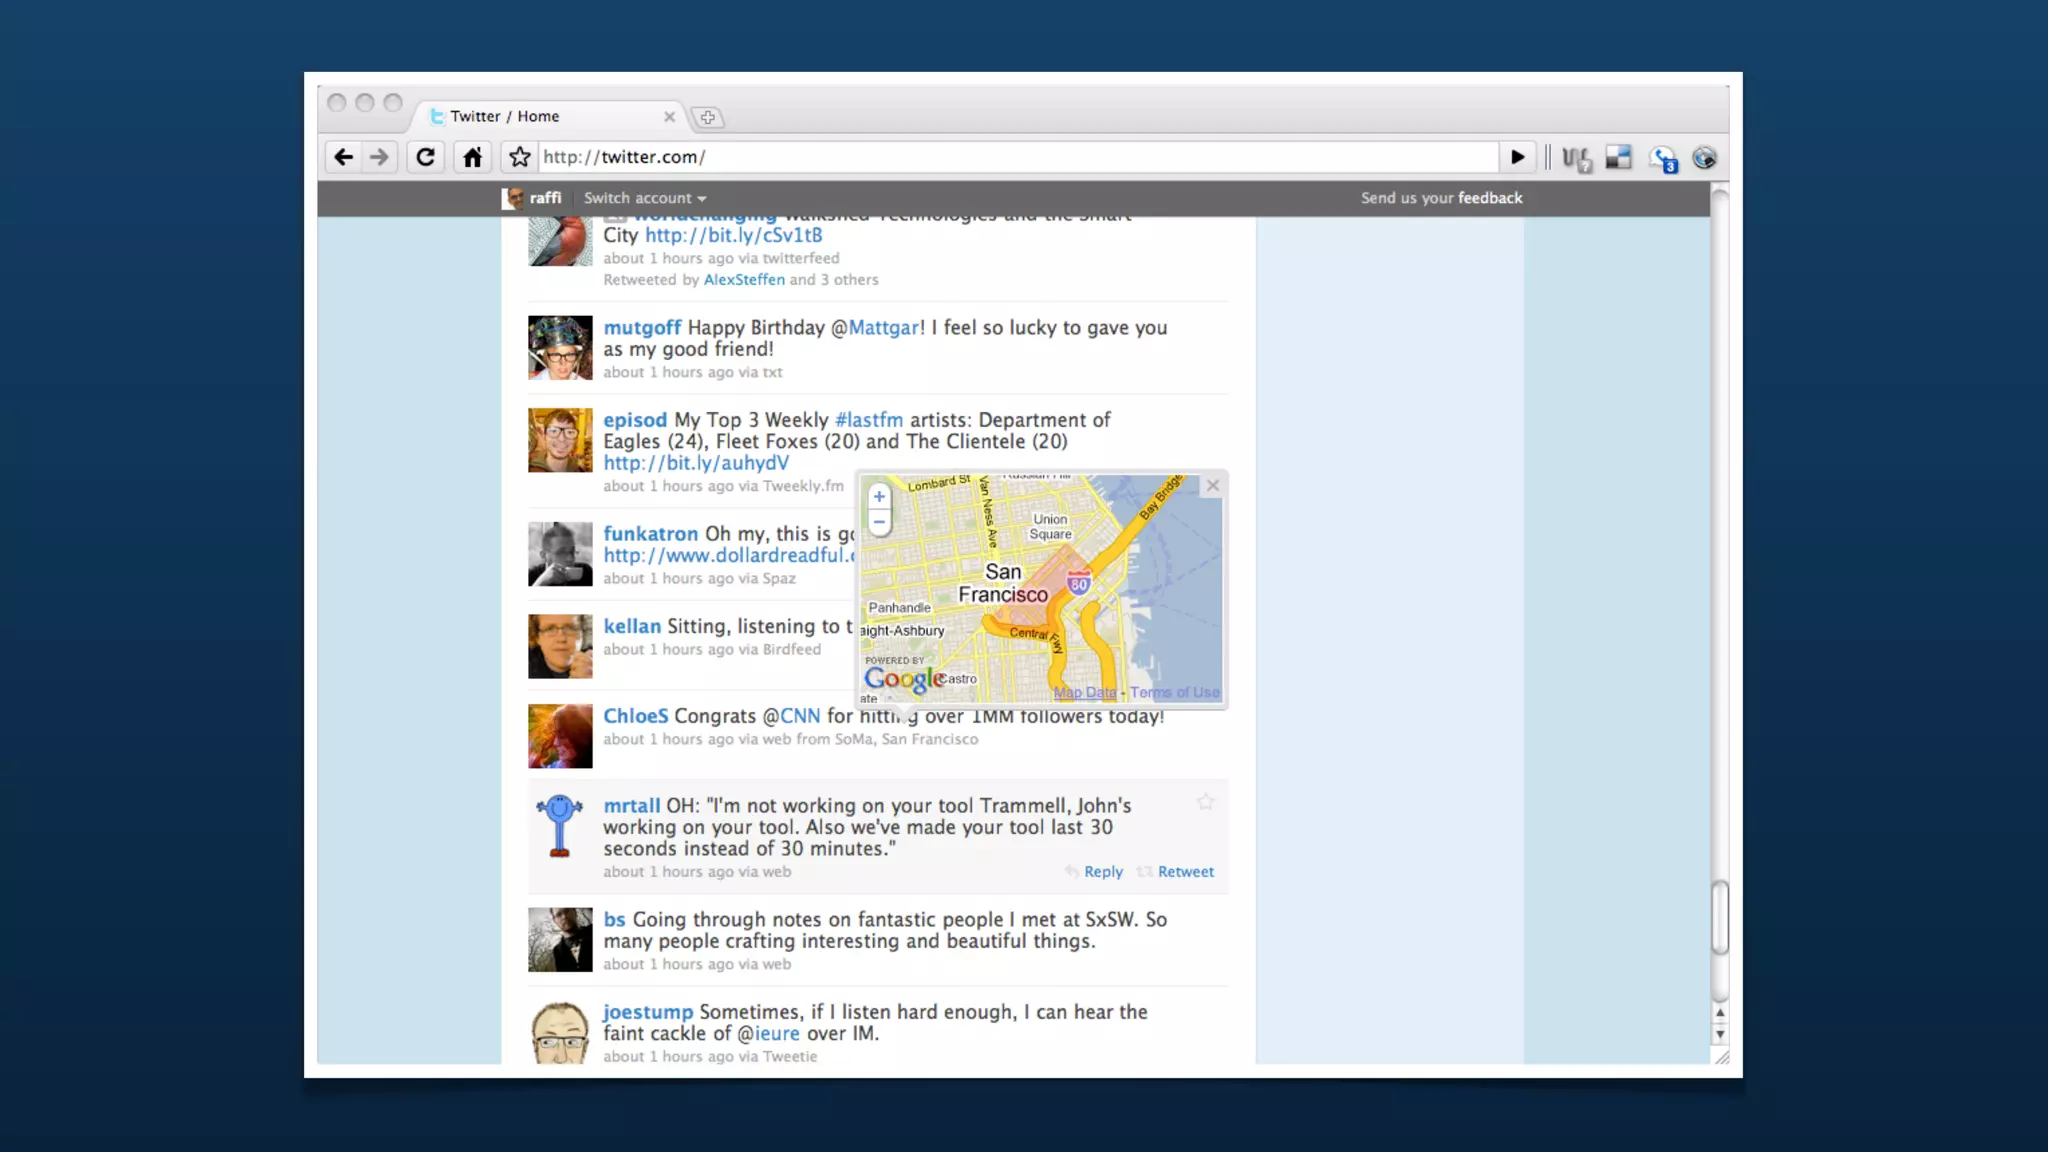Screen dimensions: 2048x1152
Task: Click the go arrow beside address bar
Action: [1516, 157]
